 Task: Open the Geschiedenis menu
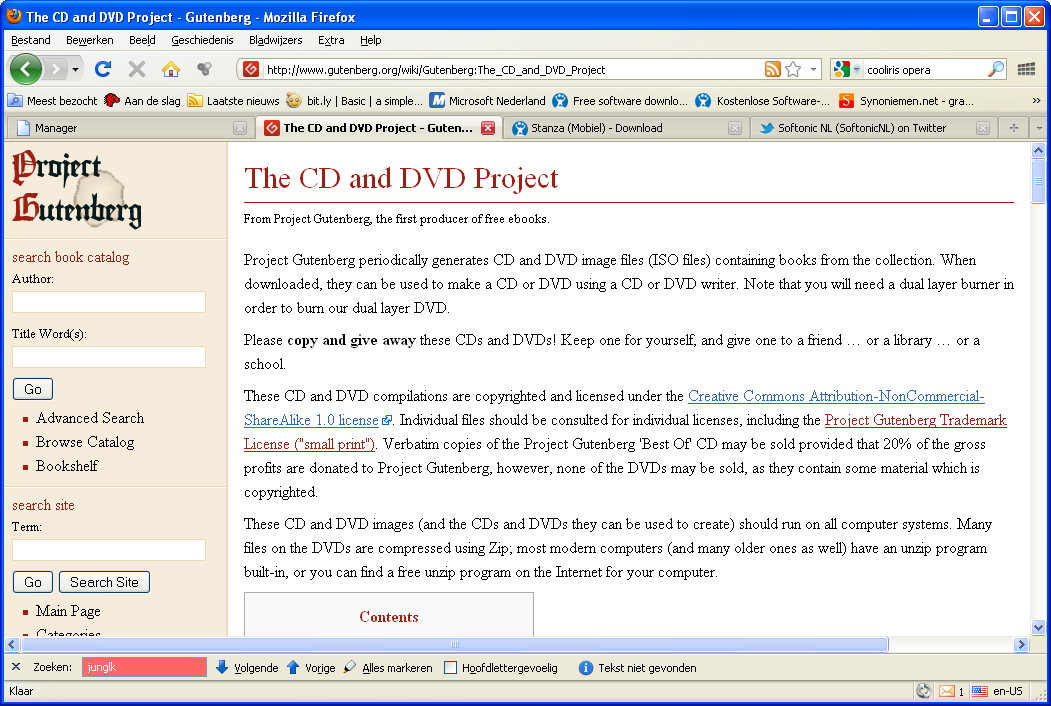click(x=202, y=40)
